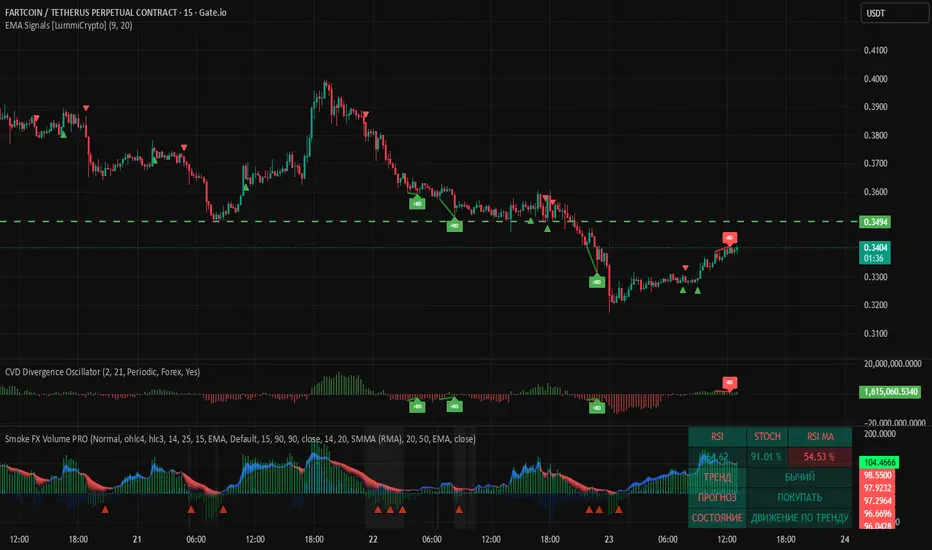Click the 0.3900 price axis label
Viewport: 932px width, 550px height.
point(875,107)
